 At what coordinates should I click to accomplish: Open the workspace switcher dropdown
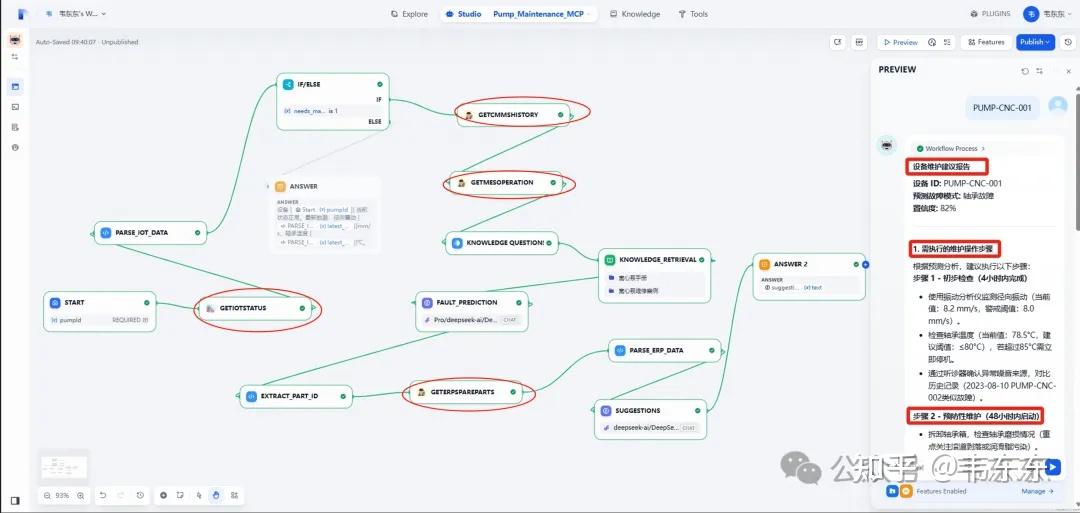point(76,14)
